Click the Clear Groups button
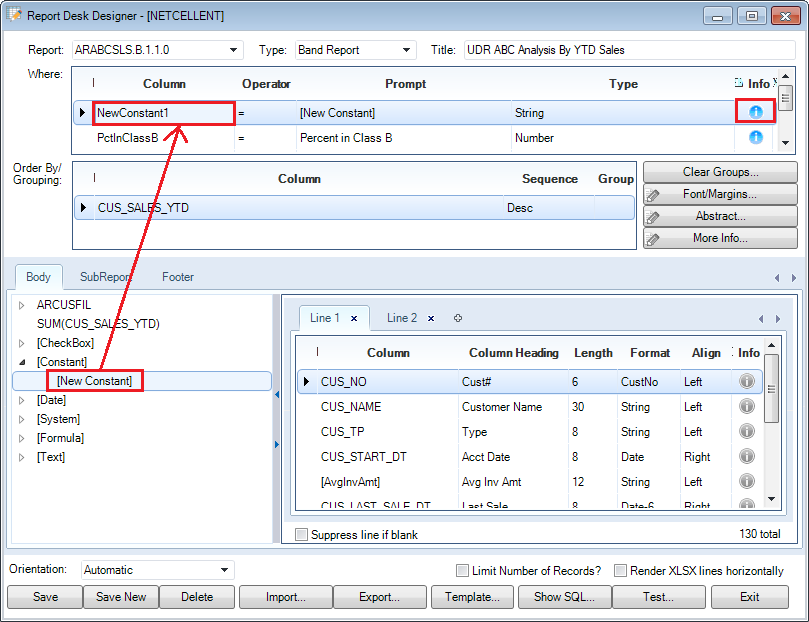 (720, 172)
